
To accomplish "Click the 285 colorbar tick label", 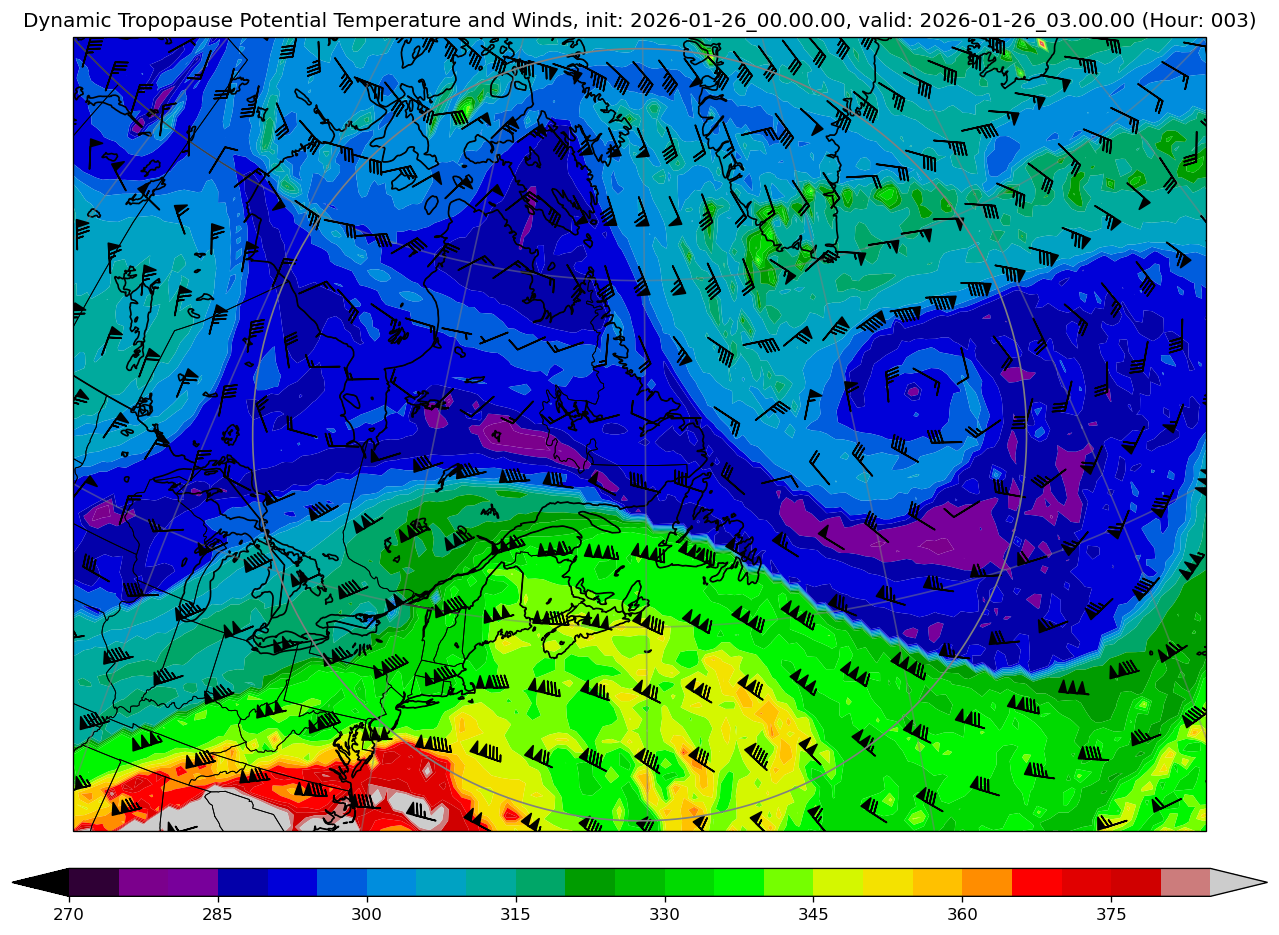I will (218, 914).
